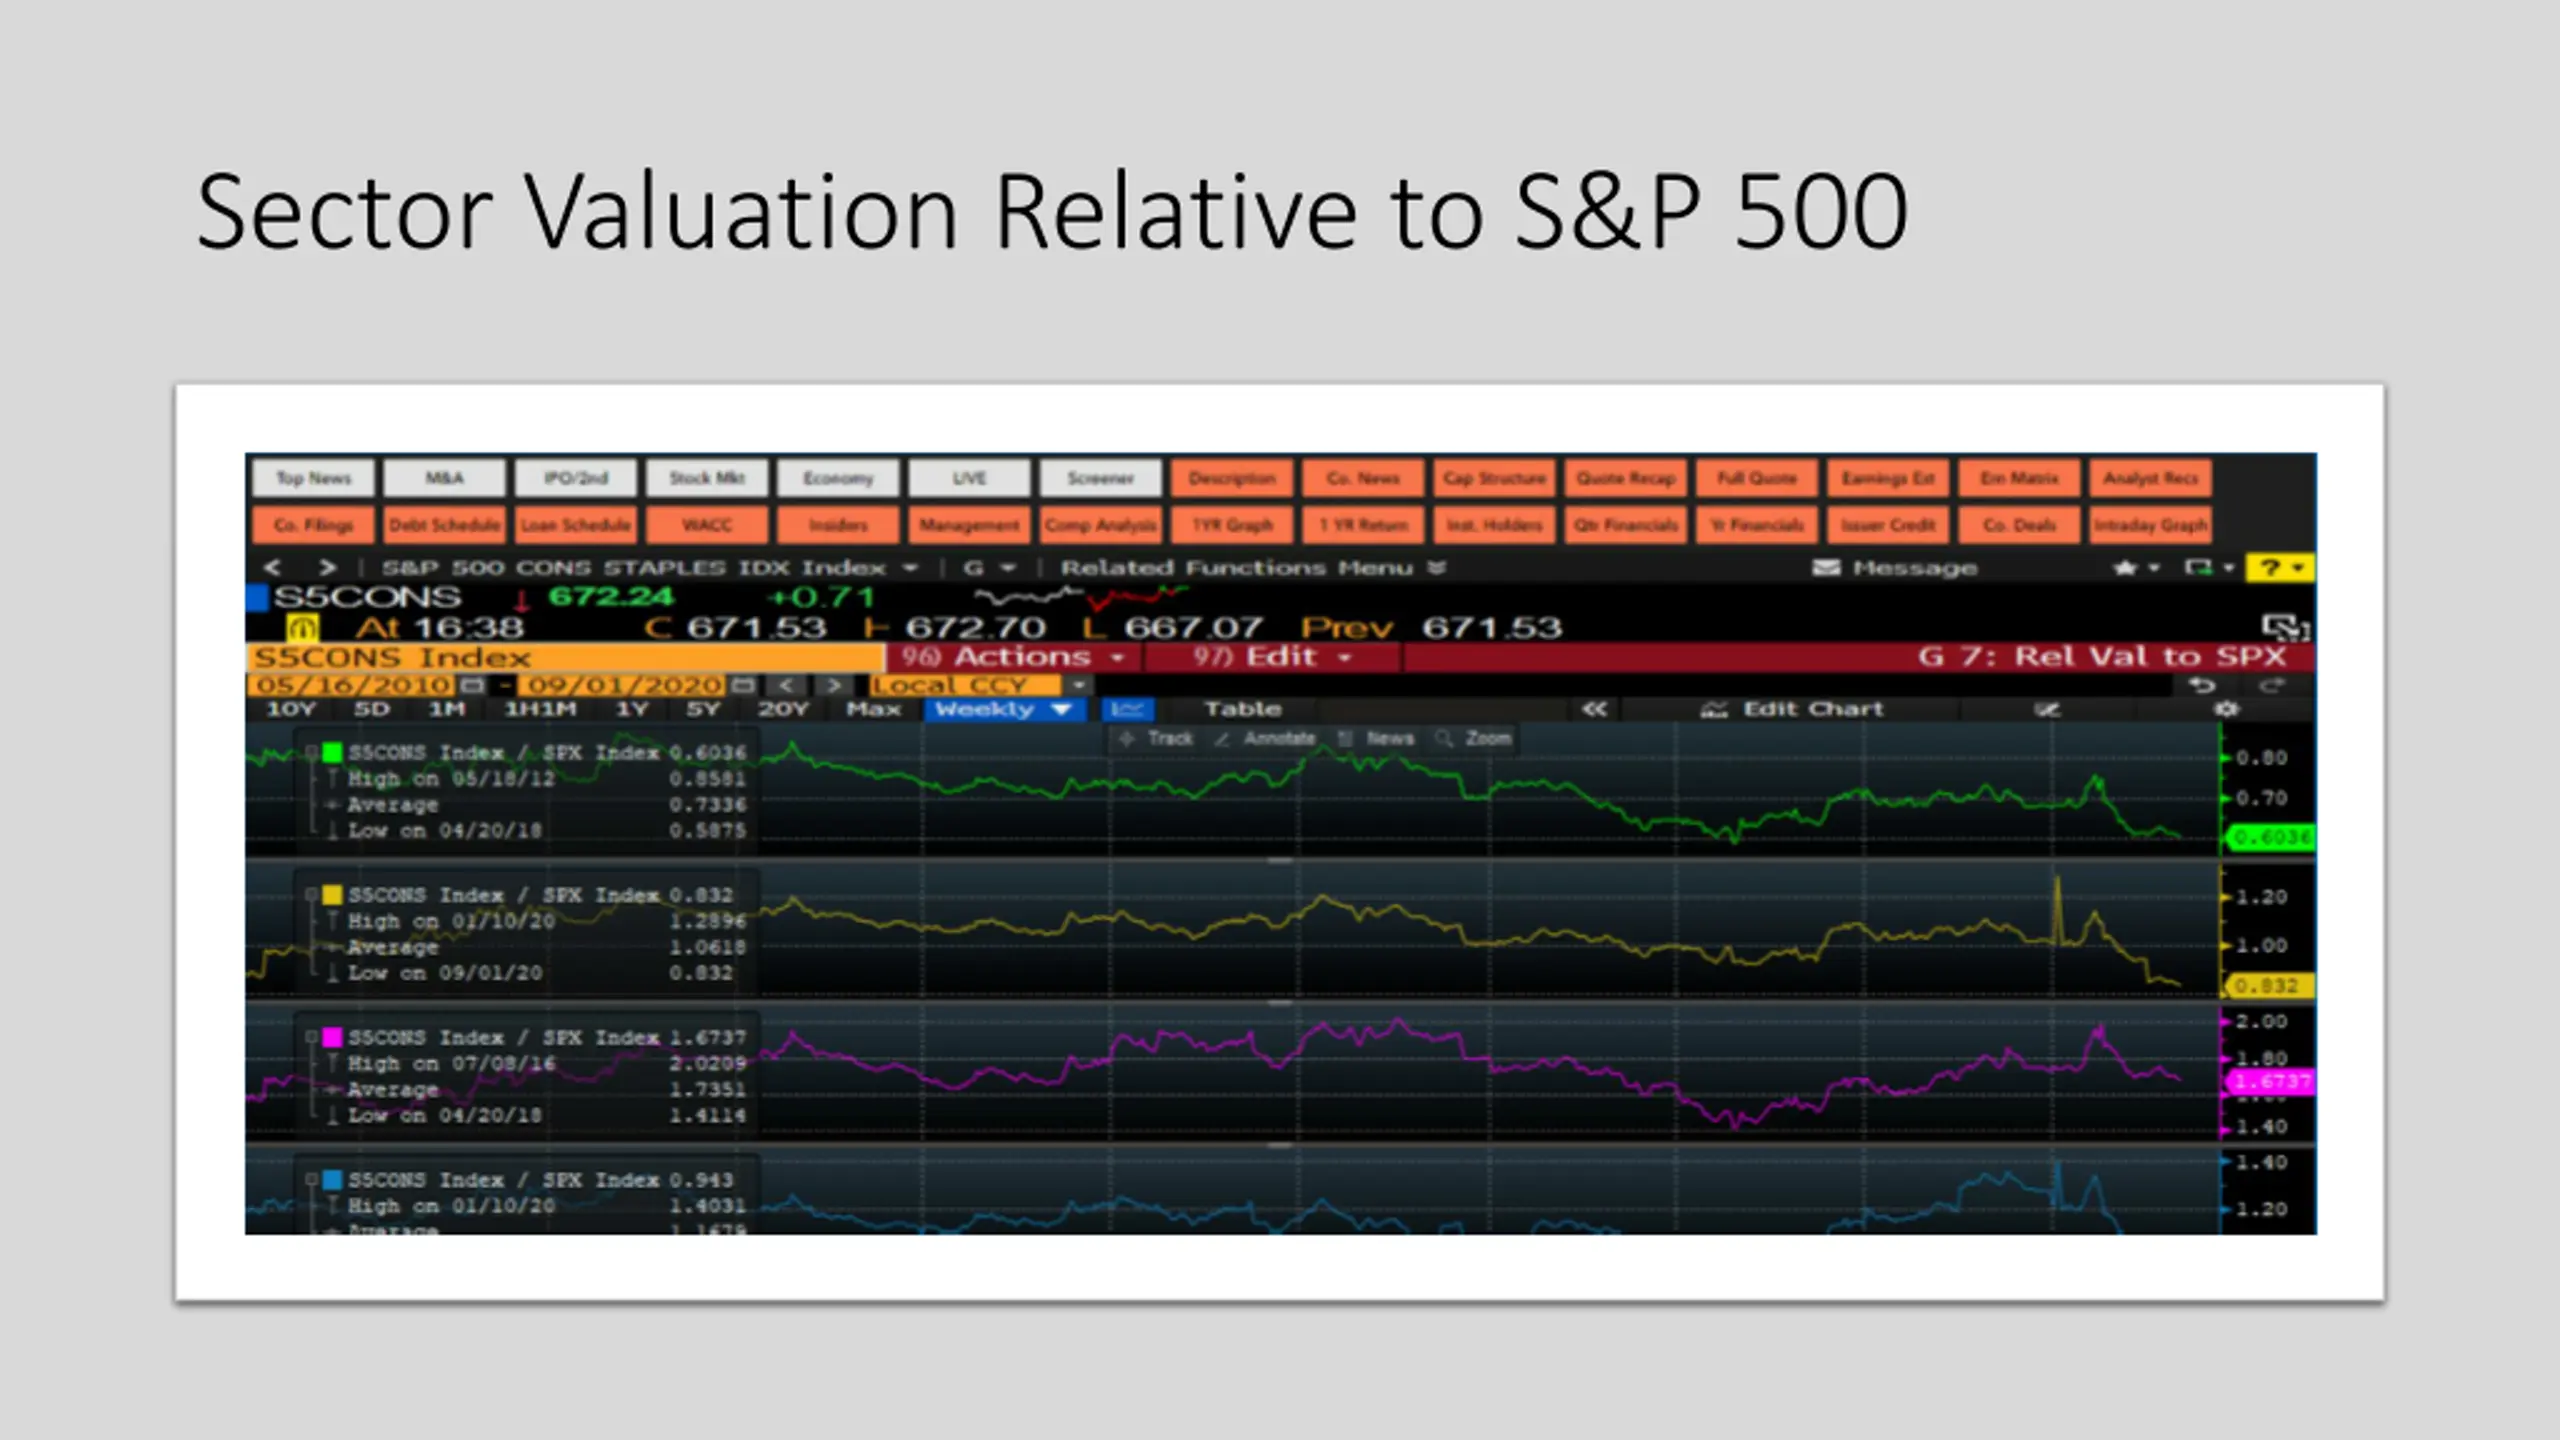Click the favorites star icon
Viewport: 2560px width, 1440px height.
pyautogui.click(x=2124, y=568)
